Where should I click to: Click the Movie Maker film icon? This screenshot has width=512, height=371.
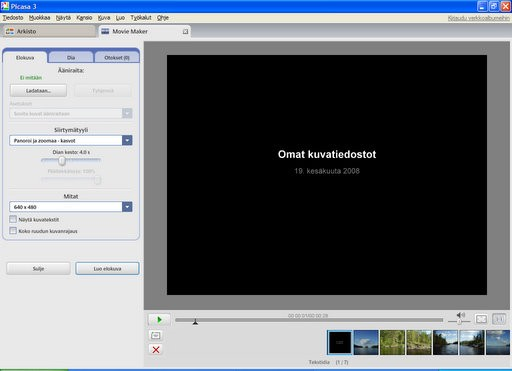(x=105, y=31)
